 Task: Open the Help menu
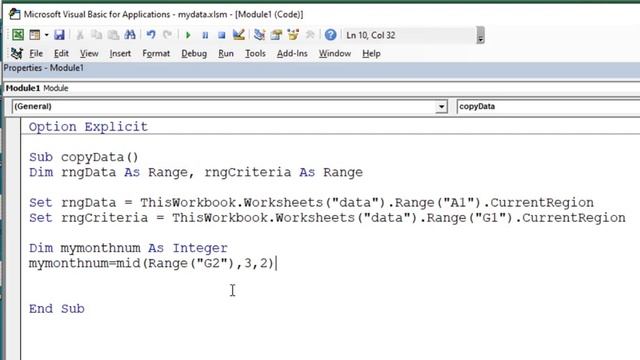[371, 53]
